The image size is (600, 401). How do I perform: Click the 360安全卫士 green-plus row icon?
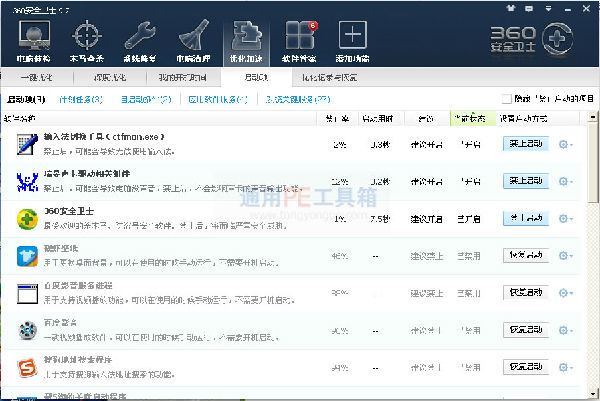27,219
